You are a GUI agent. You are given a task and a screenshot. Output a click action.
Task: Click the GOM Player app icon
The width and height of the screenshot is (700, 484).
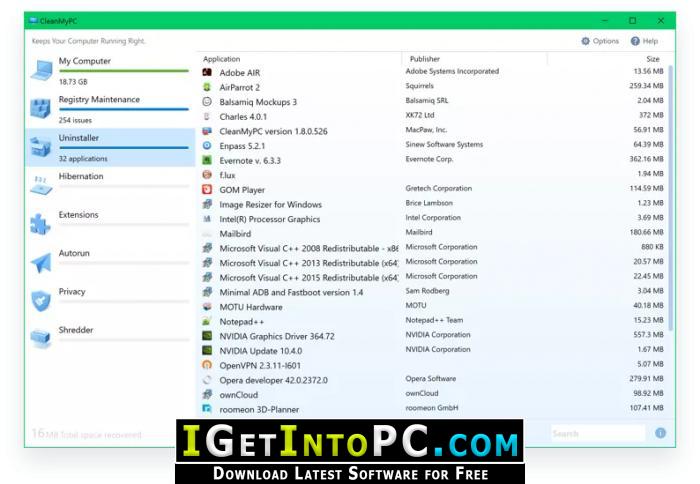(207, 190)
